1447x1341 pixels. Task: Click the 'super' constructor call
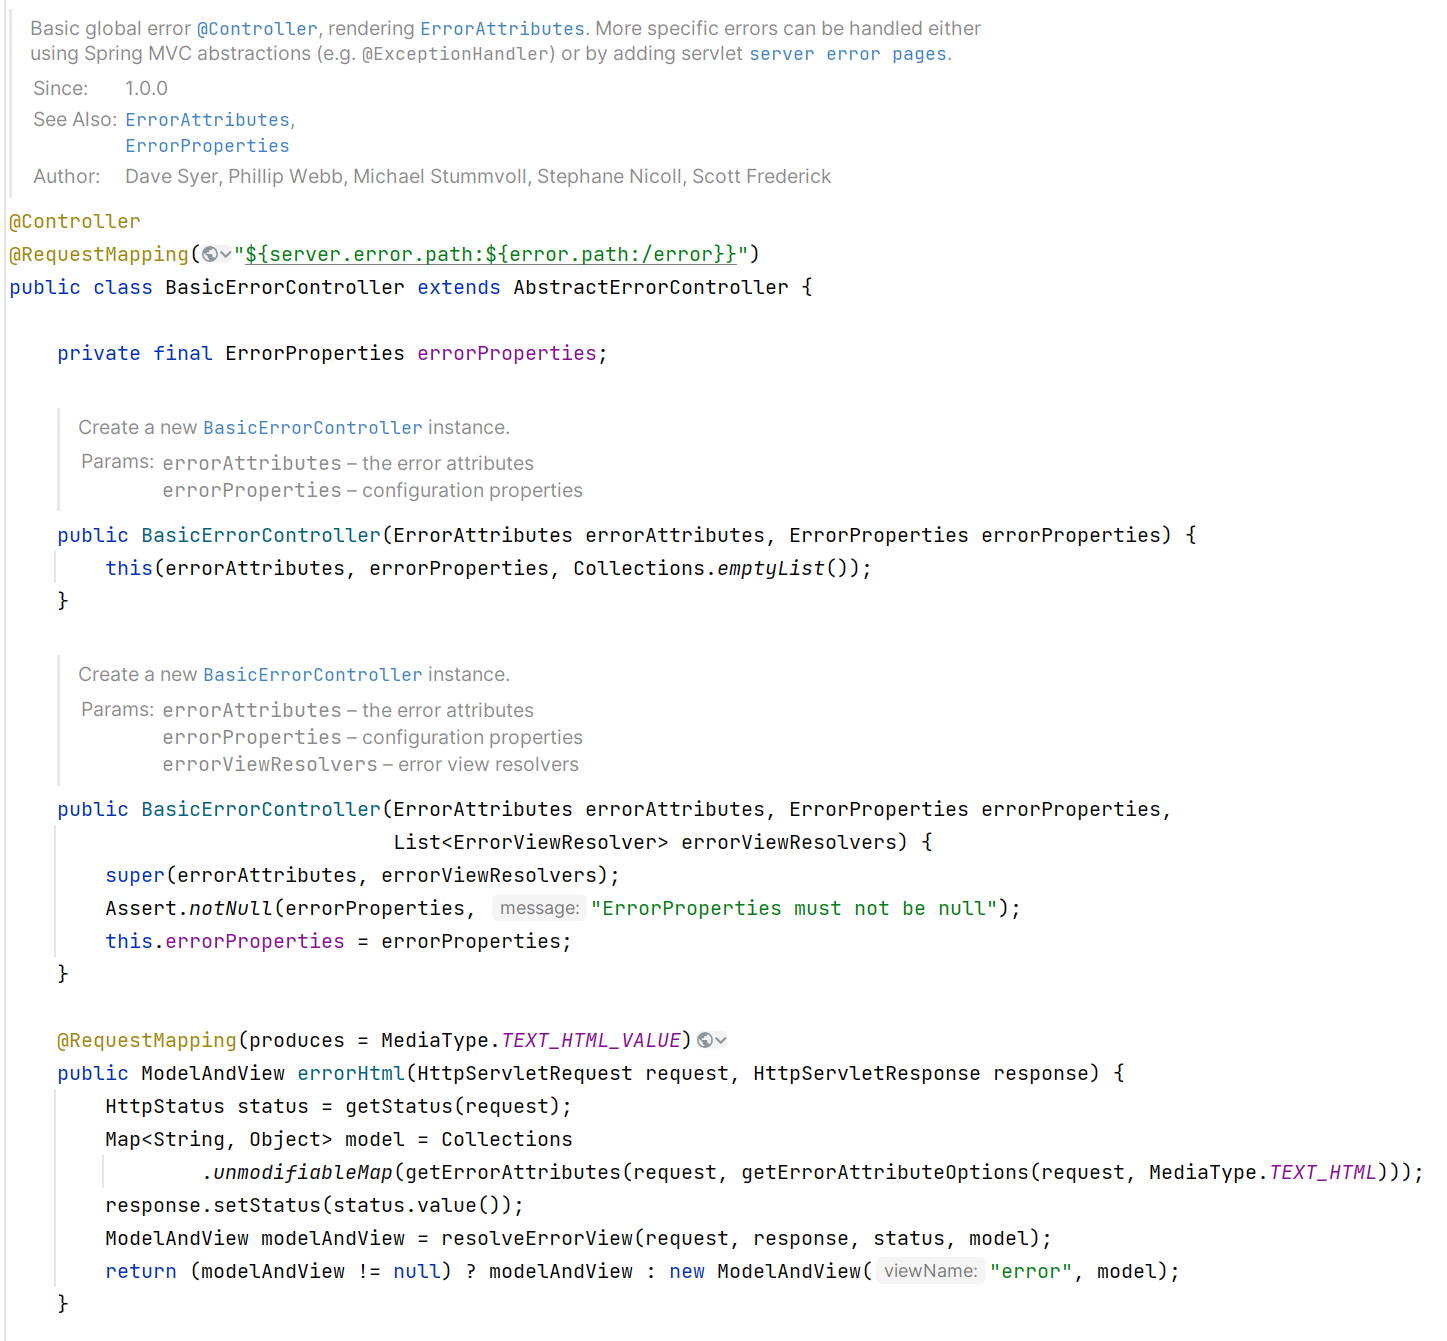(135, 875)
